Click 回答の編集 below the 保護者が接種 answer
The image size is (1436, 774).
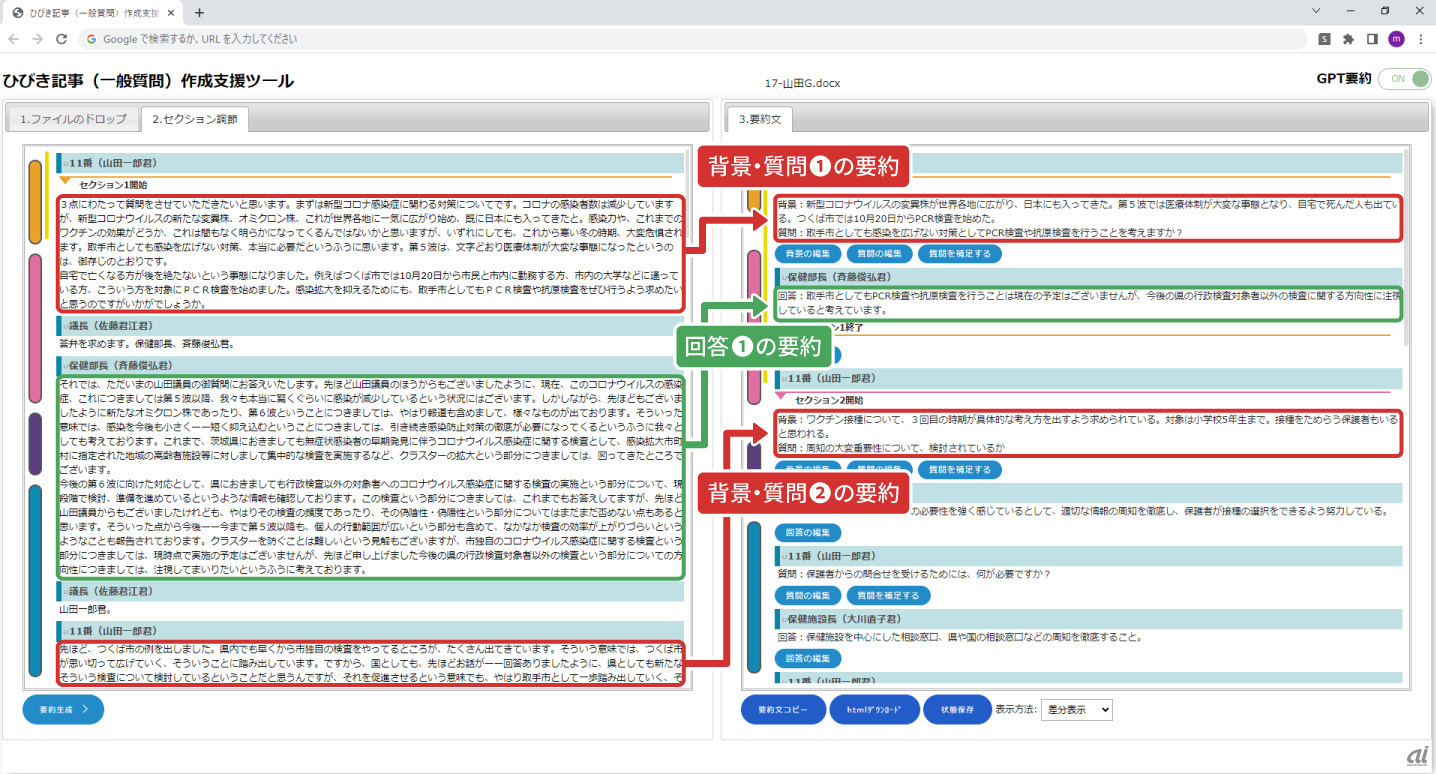pos(808,532)
